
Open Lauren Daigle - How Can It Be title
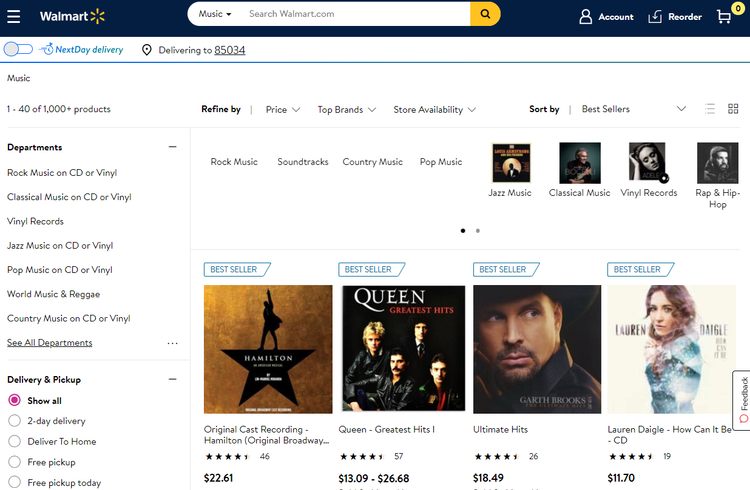pos(670,435)
